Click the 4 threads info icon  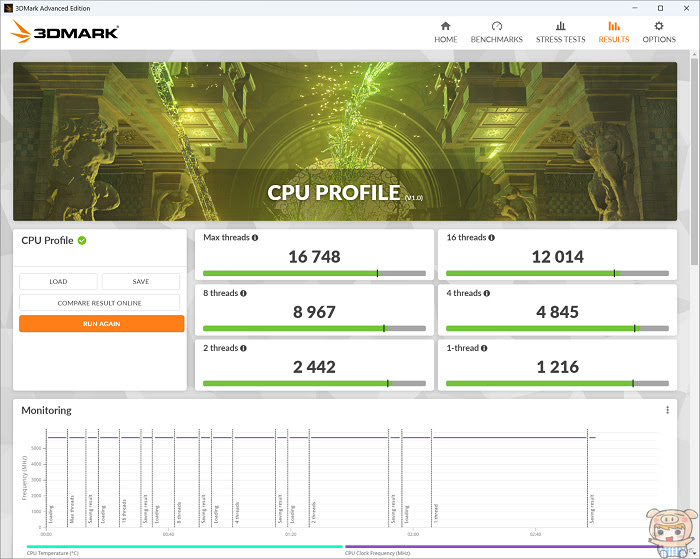(487, 293)
